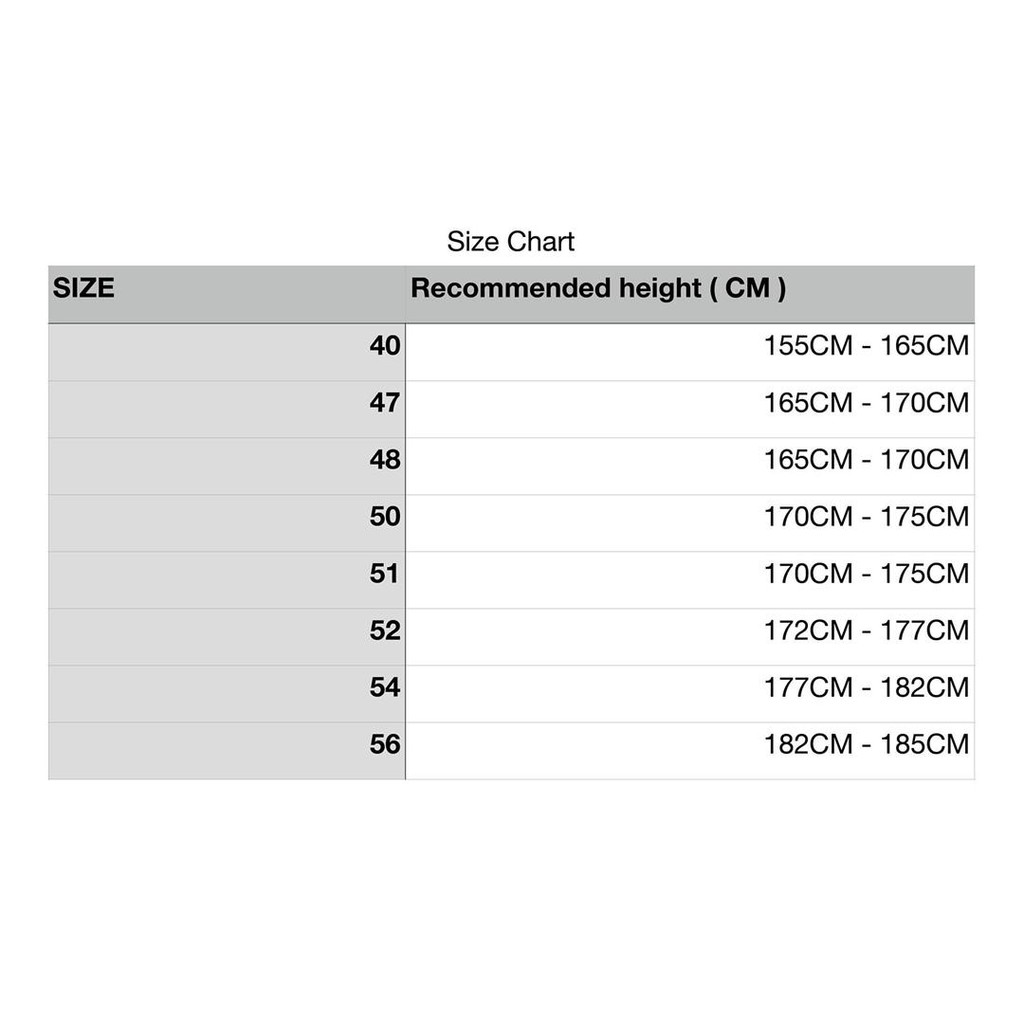Select the 182CM - 185CM height cell
This screenshot has height=1024, width=1024.
point(690,751)
